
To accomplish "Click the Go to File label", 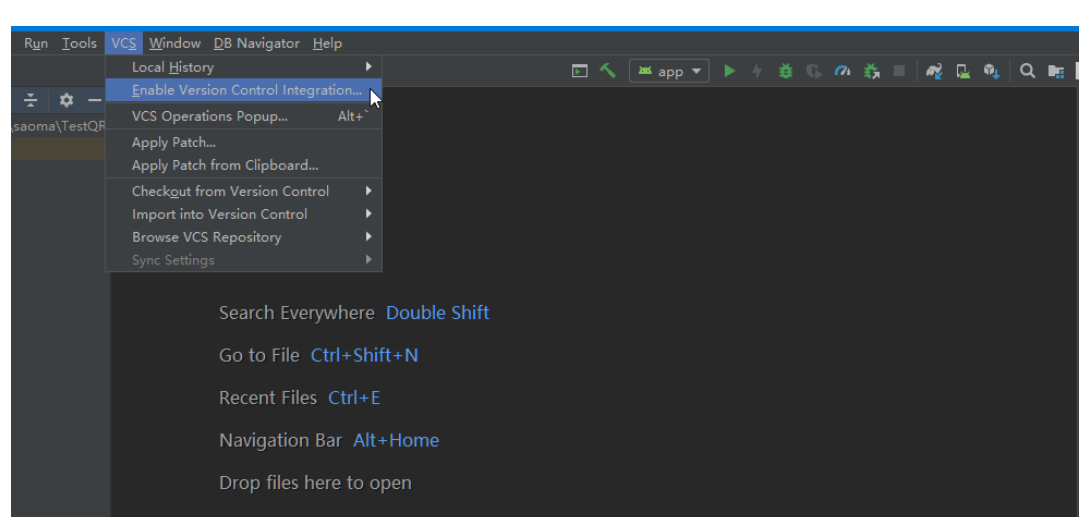I will 259,355.
